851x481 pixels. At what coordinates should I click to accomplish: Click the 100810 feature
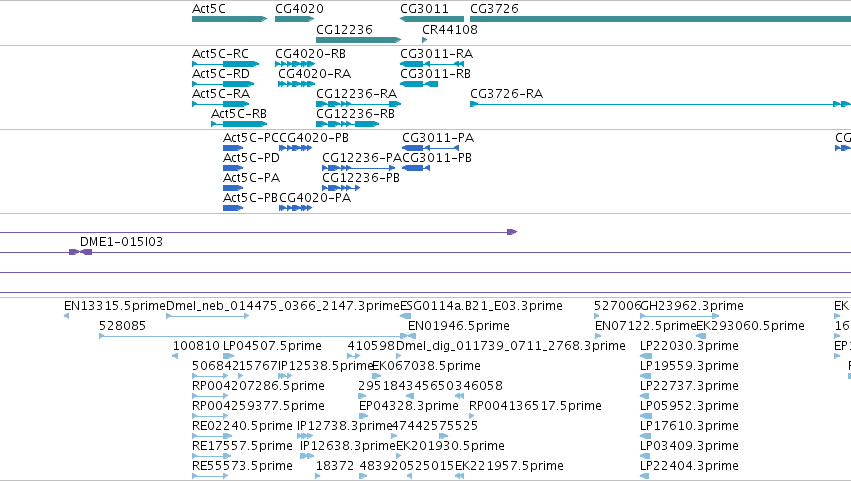175,356
